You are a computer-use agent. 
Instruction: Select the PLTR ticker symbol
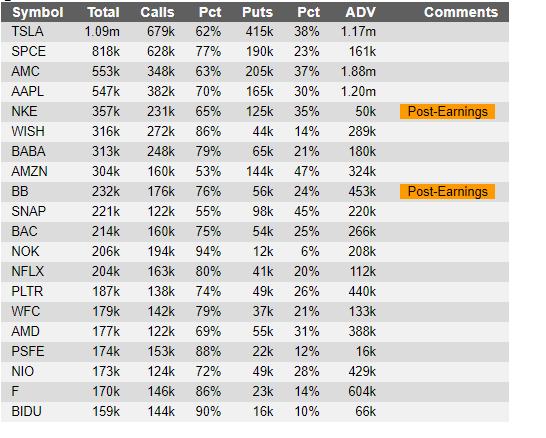click(x=27, y=291)
